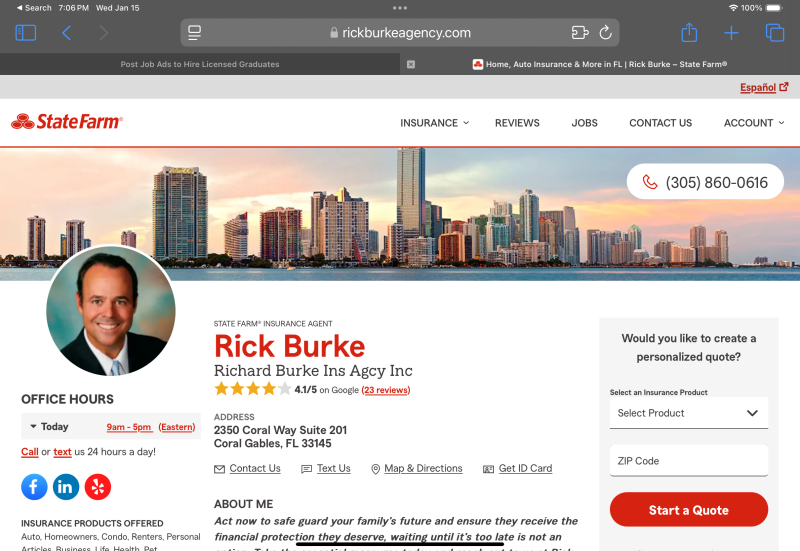Click the 9am - 5pm hours link
Screen dimensions: 800x551
129,427
